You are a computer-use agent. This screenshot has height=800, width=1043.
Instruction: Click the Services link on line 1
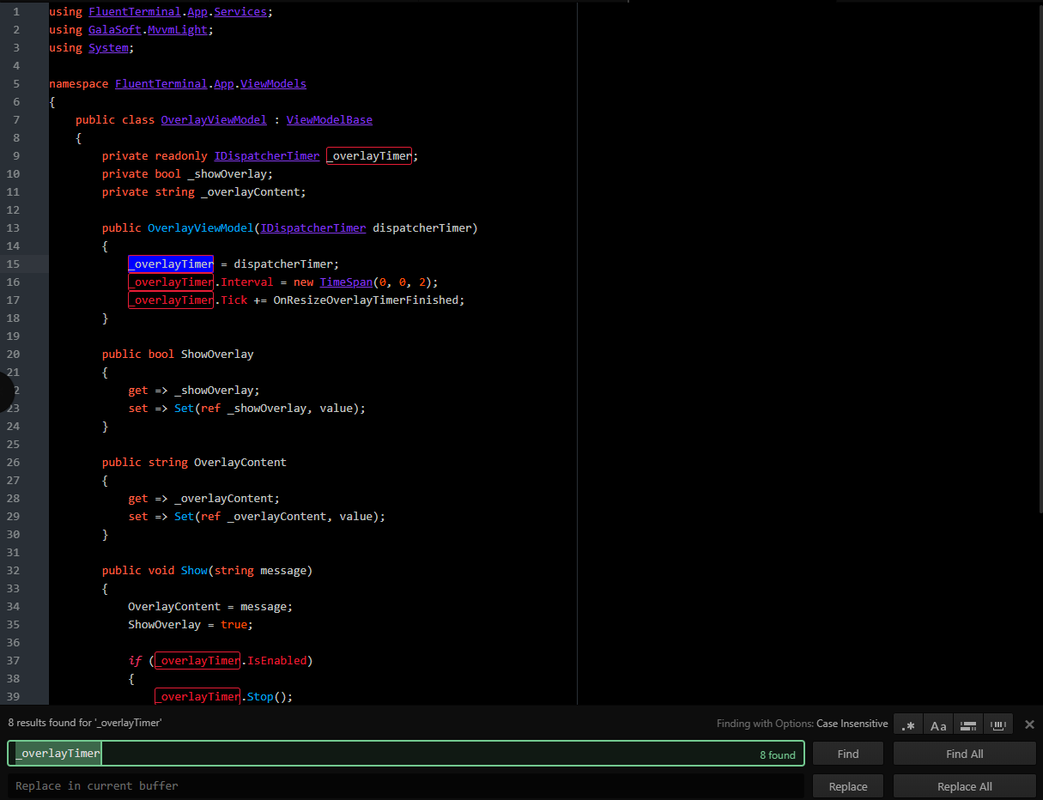(240, 12)
